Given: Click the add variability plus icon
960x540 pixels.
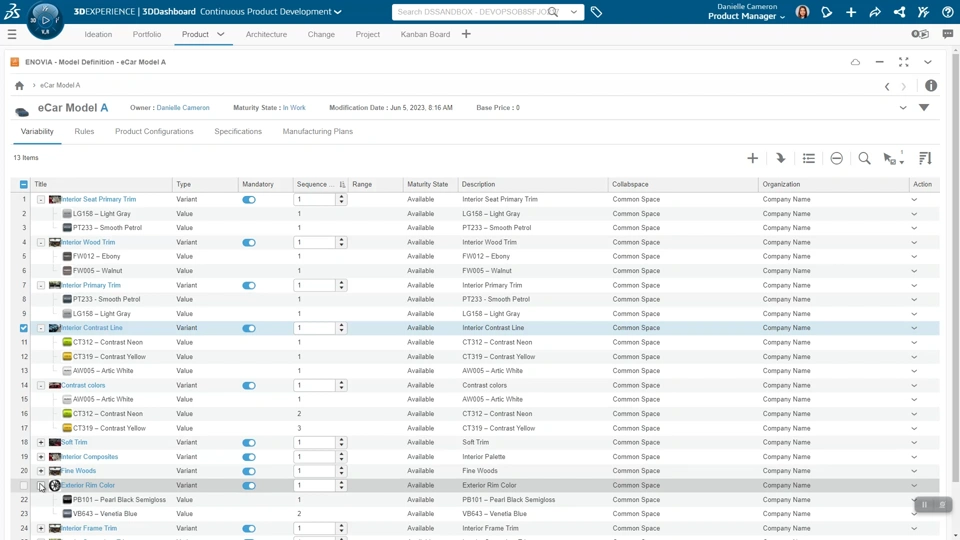Looking at the screenshot, I should [x=752, y=159].
